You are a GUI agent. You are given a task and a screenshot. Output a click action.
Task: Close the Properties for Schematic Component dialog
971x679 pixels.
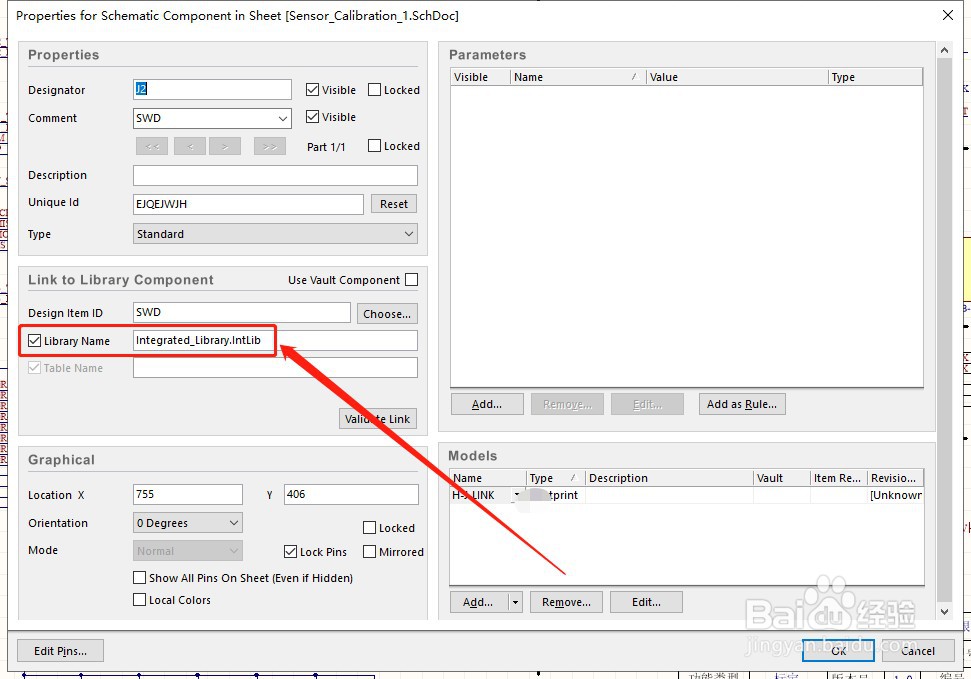tap(947, 15)
